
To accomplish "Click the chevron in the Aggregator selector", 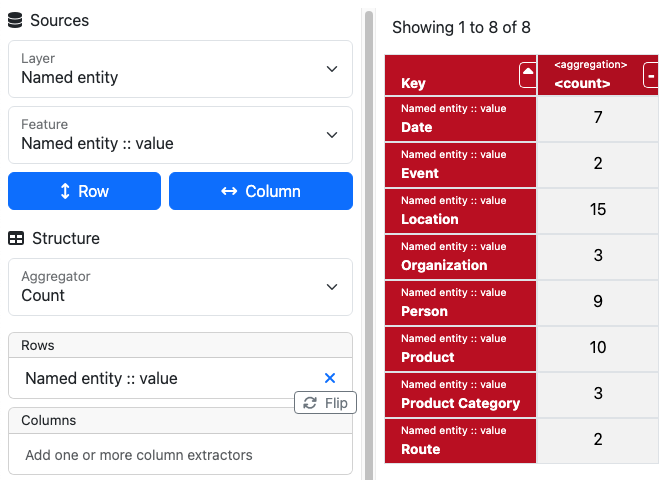I will click(332, 287).
